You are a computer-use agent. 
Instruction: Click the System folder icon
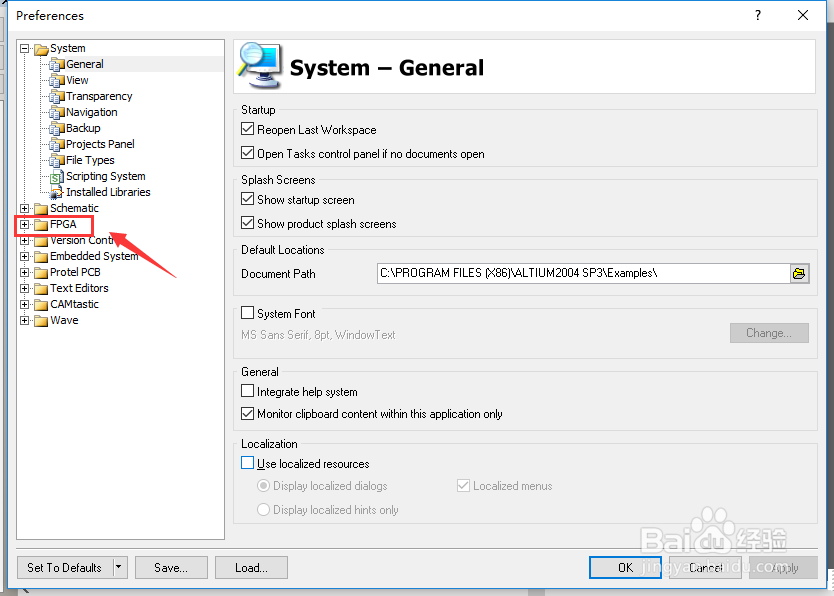click(41, 49)
